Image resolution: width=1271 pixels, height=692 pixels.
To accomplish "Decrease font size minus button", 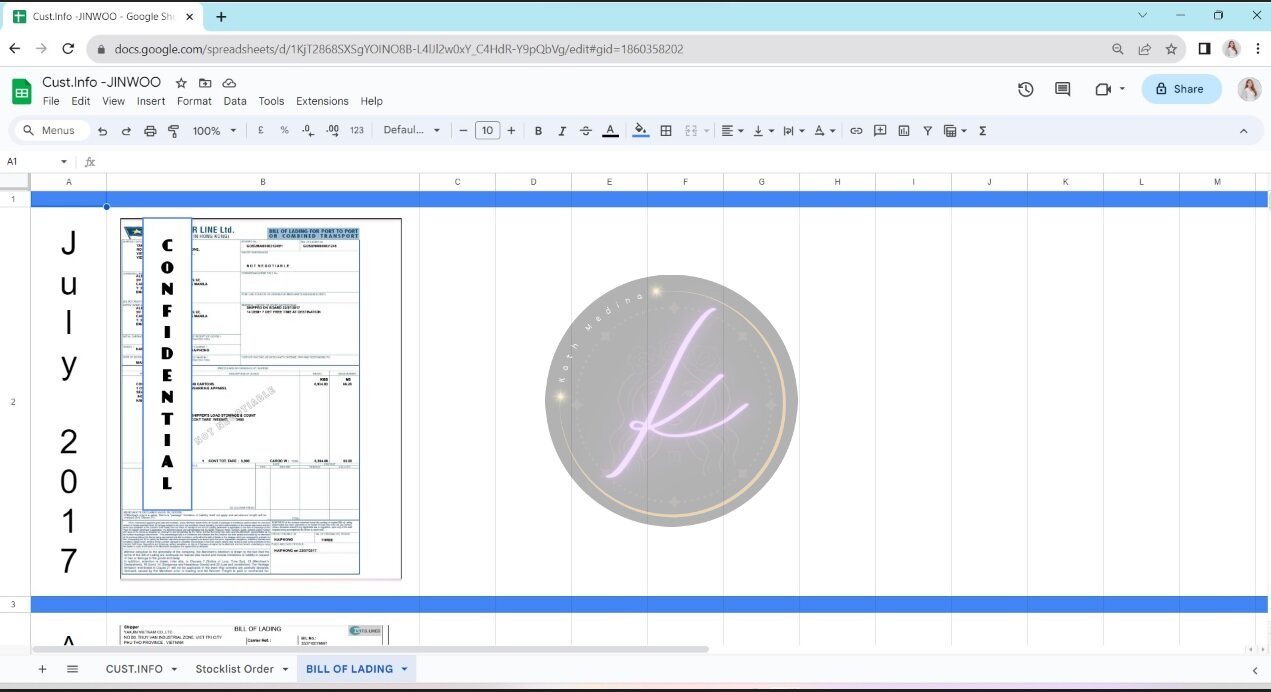I will (463, 131).
